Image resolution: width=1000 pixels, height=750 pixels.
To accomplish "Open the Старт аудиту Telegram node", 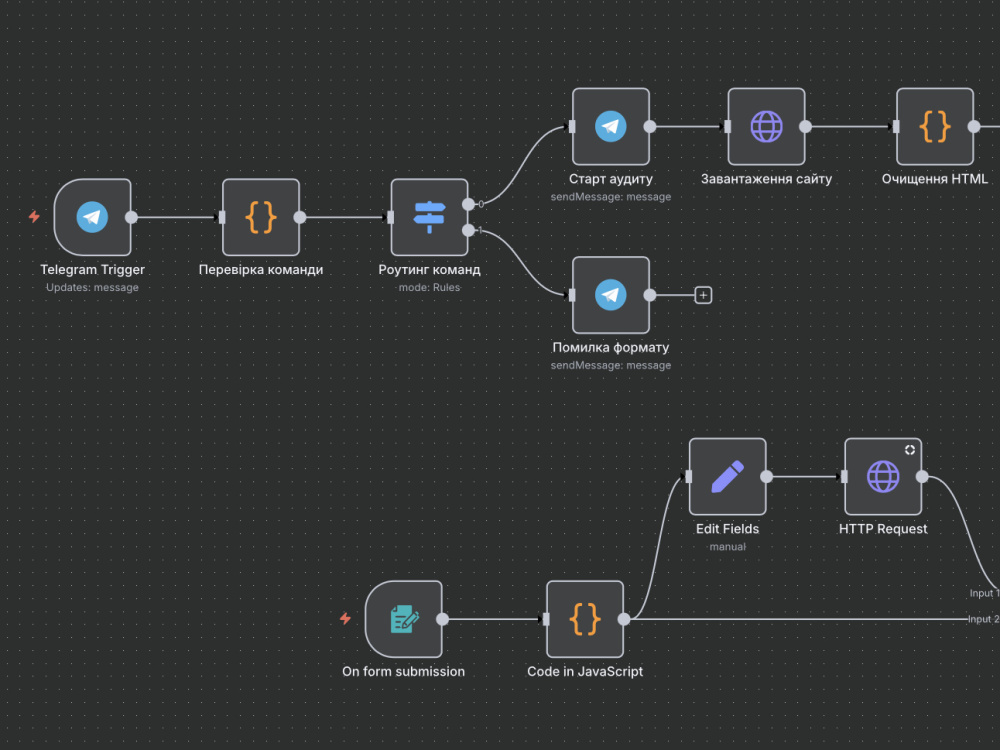I will pos(610,126).
